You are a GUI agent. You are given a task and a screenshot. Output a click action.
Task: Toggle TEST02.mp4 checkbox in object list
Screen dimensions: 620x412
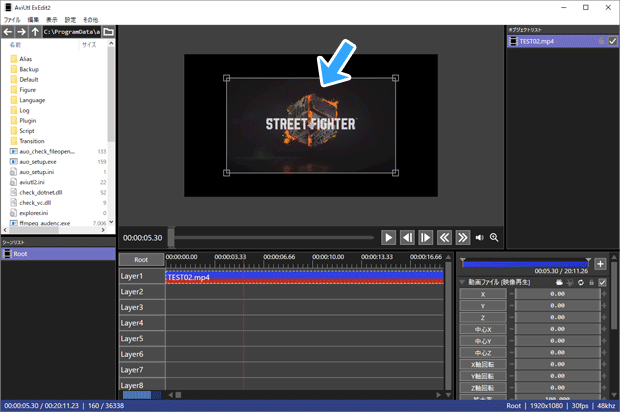(x=612, y=41)
